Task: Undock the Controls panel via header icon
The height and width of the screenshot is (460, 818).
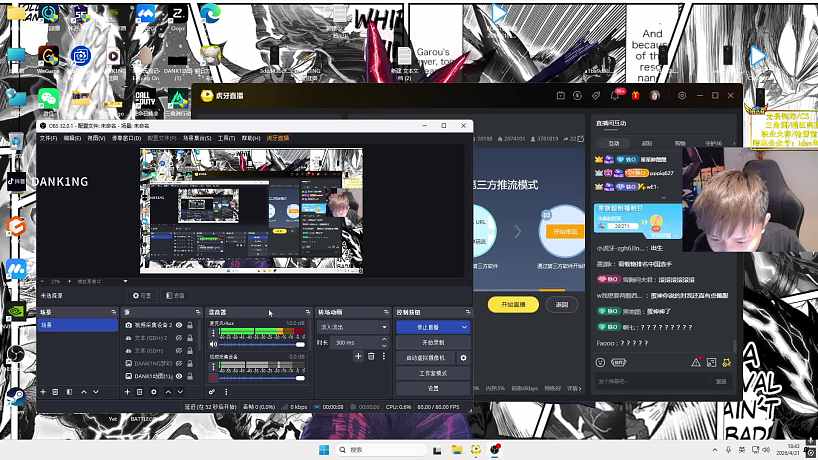Action: coord(467,312)
